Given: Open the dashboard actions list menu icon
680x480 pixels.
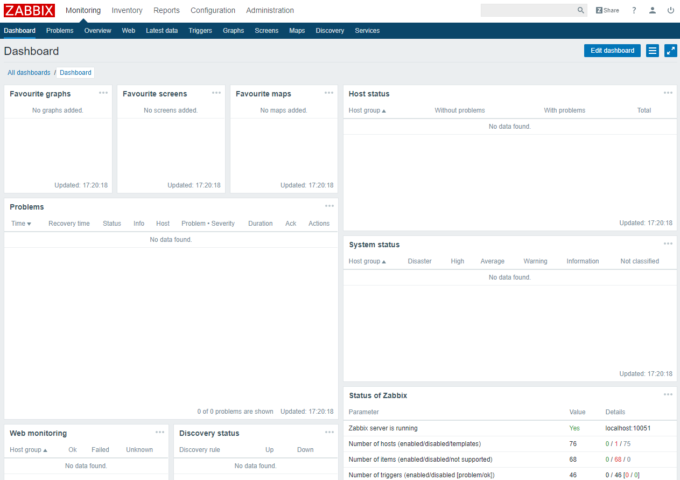Looking at the screenshot, I should click(652, 51).
